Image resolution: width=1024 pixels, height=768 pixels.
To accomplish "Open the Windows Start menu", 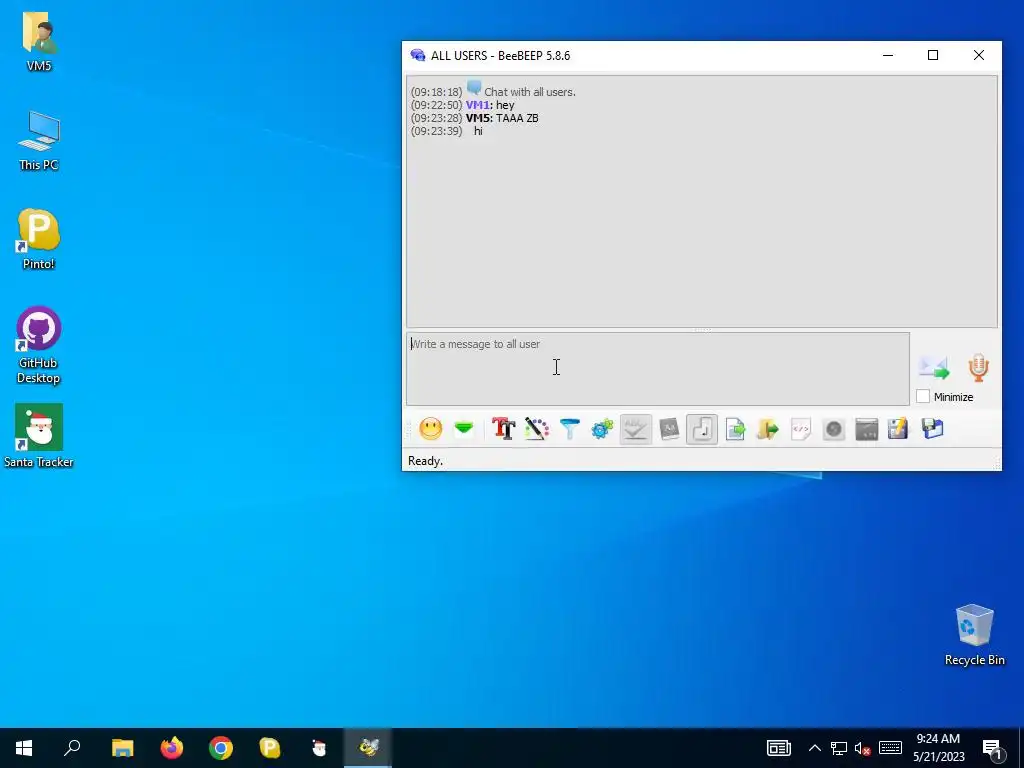I will click(24, 748).
